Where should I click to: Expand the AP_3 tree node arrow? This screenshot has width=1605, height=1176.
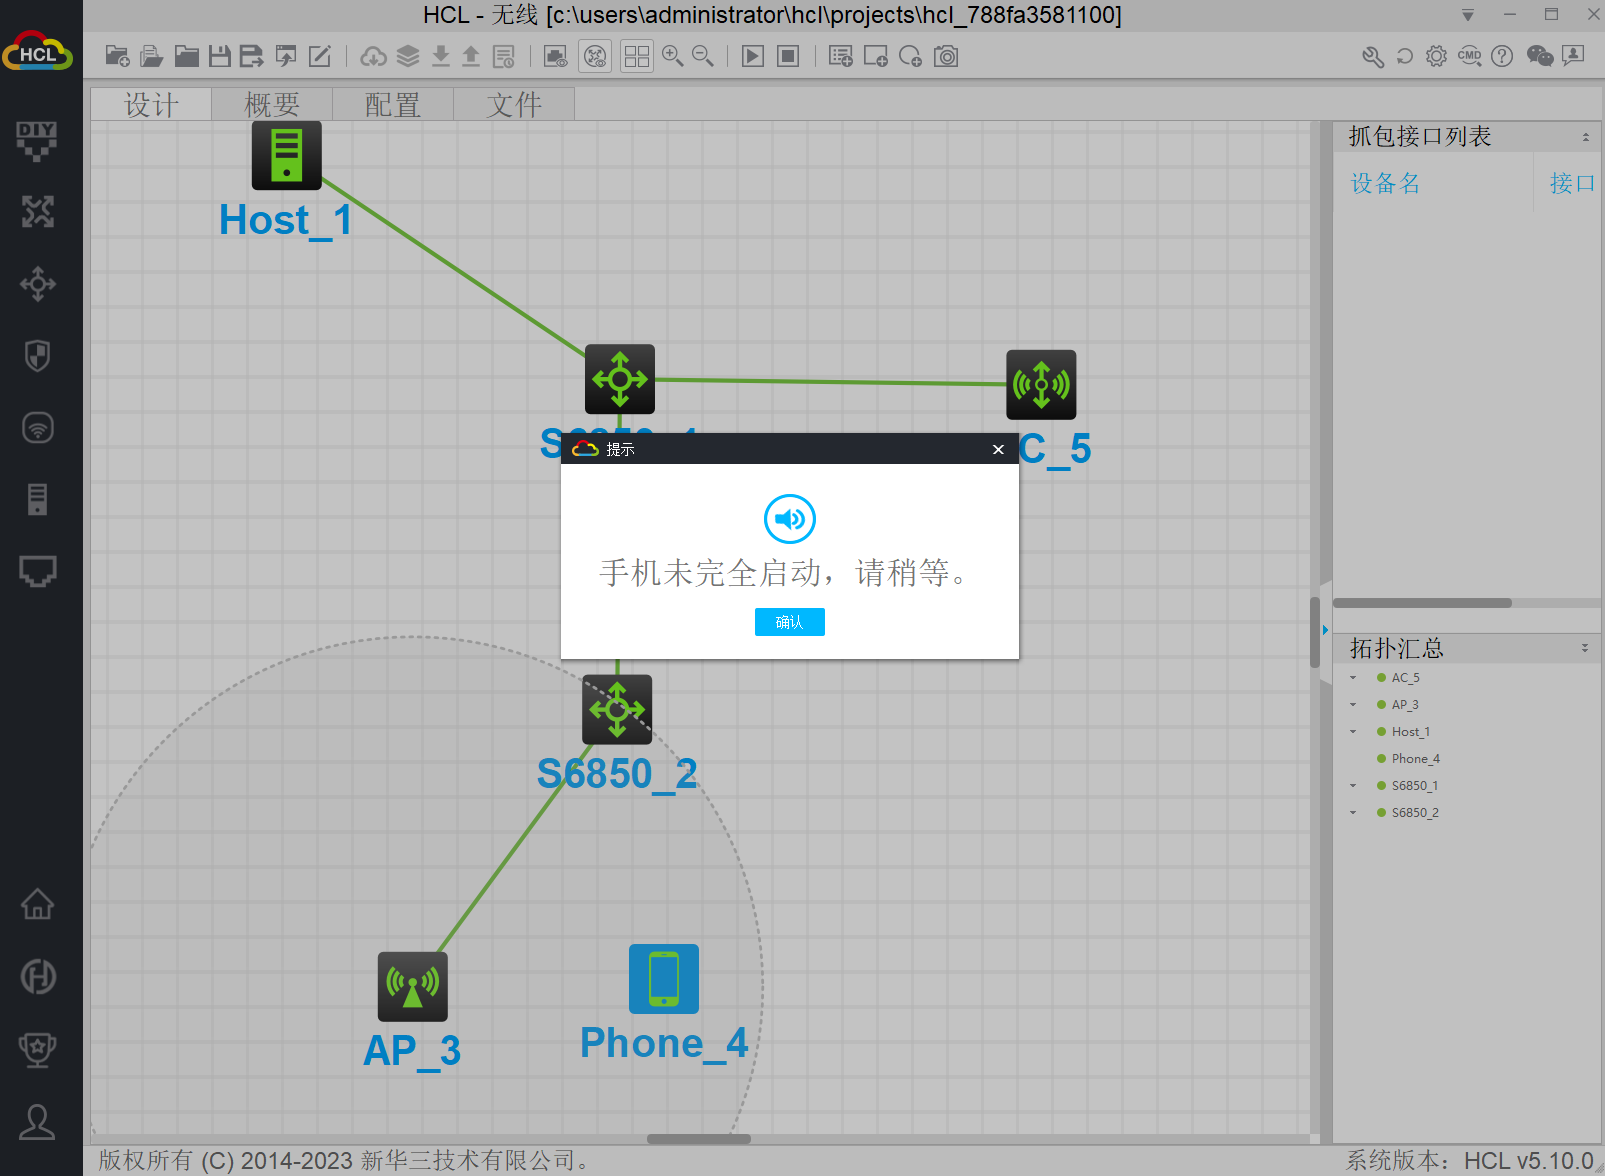click(1353, 705)
